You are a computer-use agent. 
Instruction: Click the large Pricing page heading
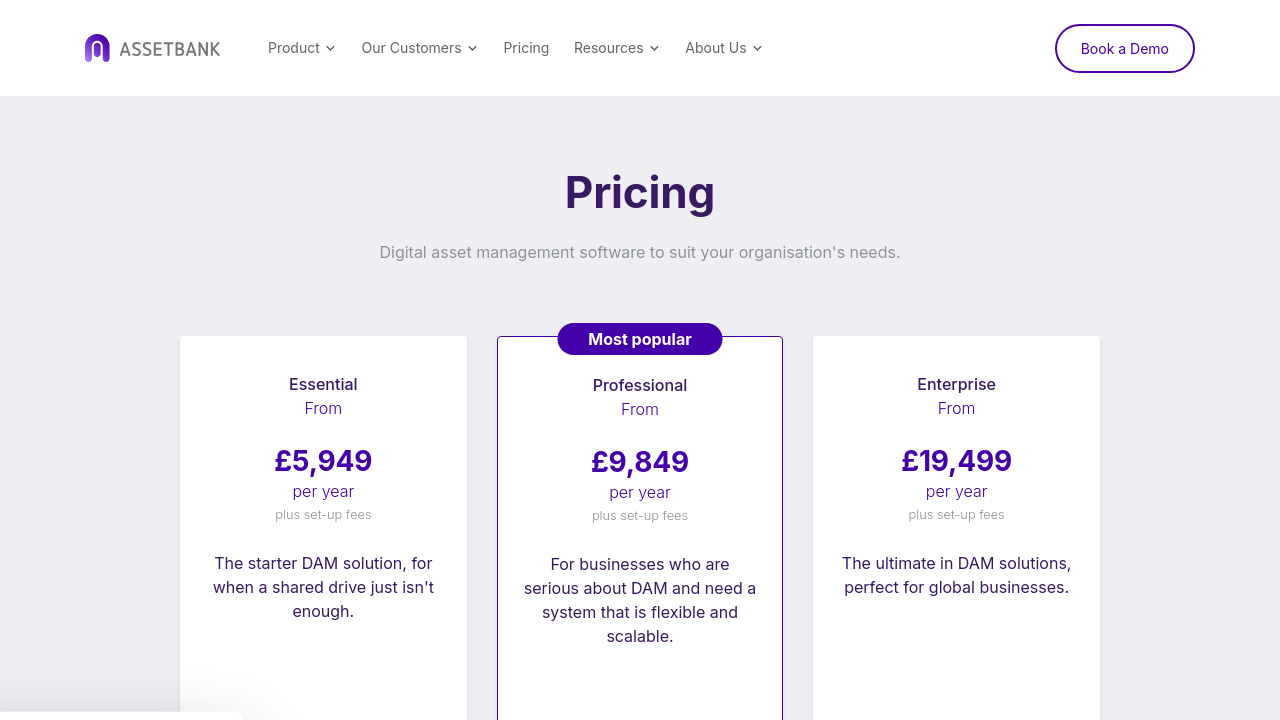pos(640,192)
